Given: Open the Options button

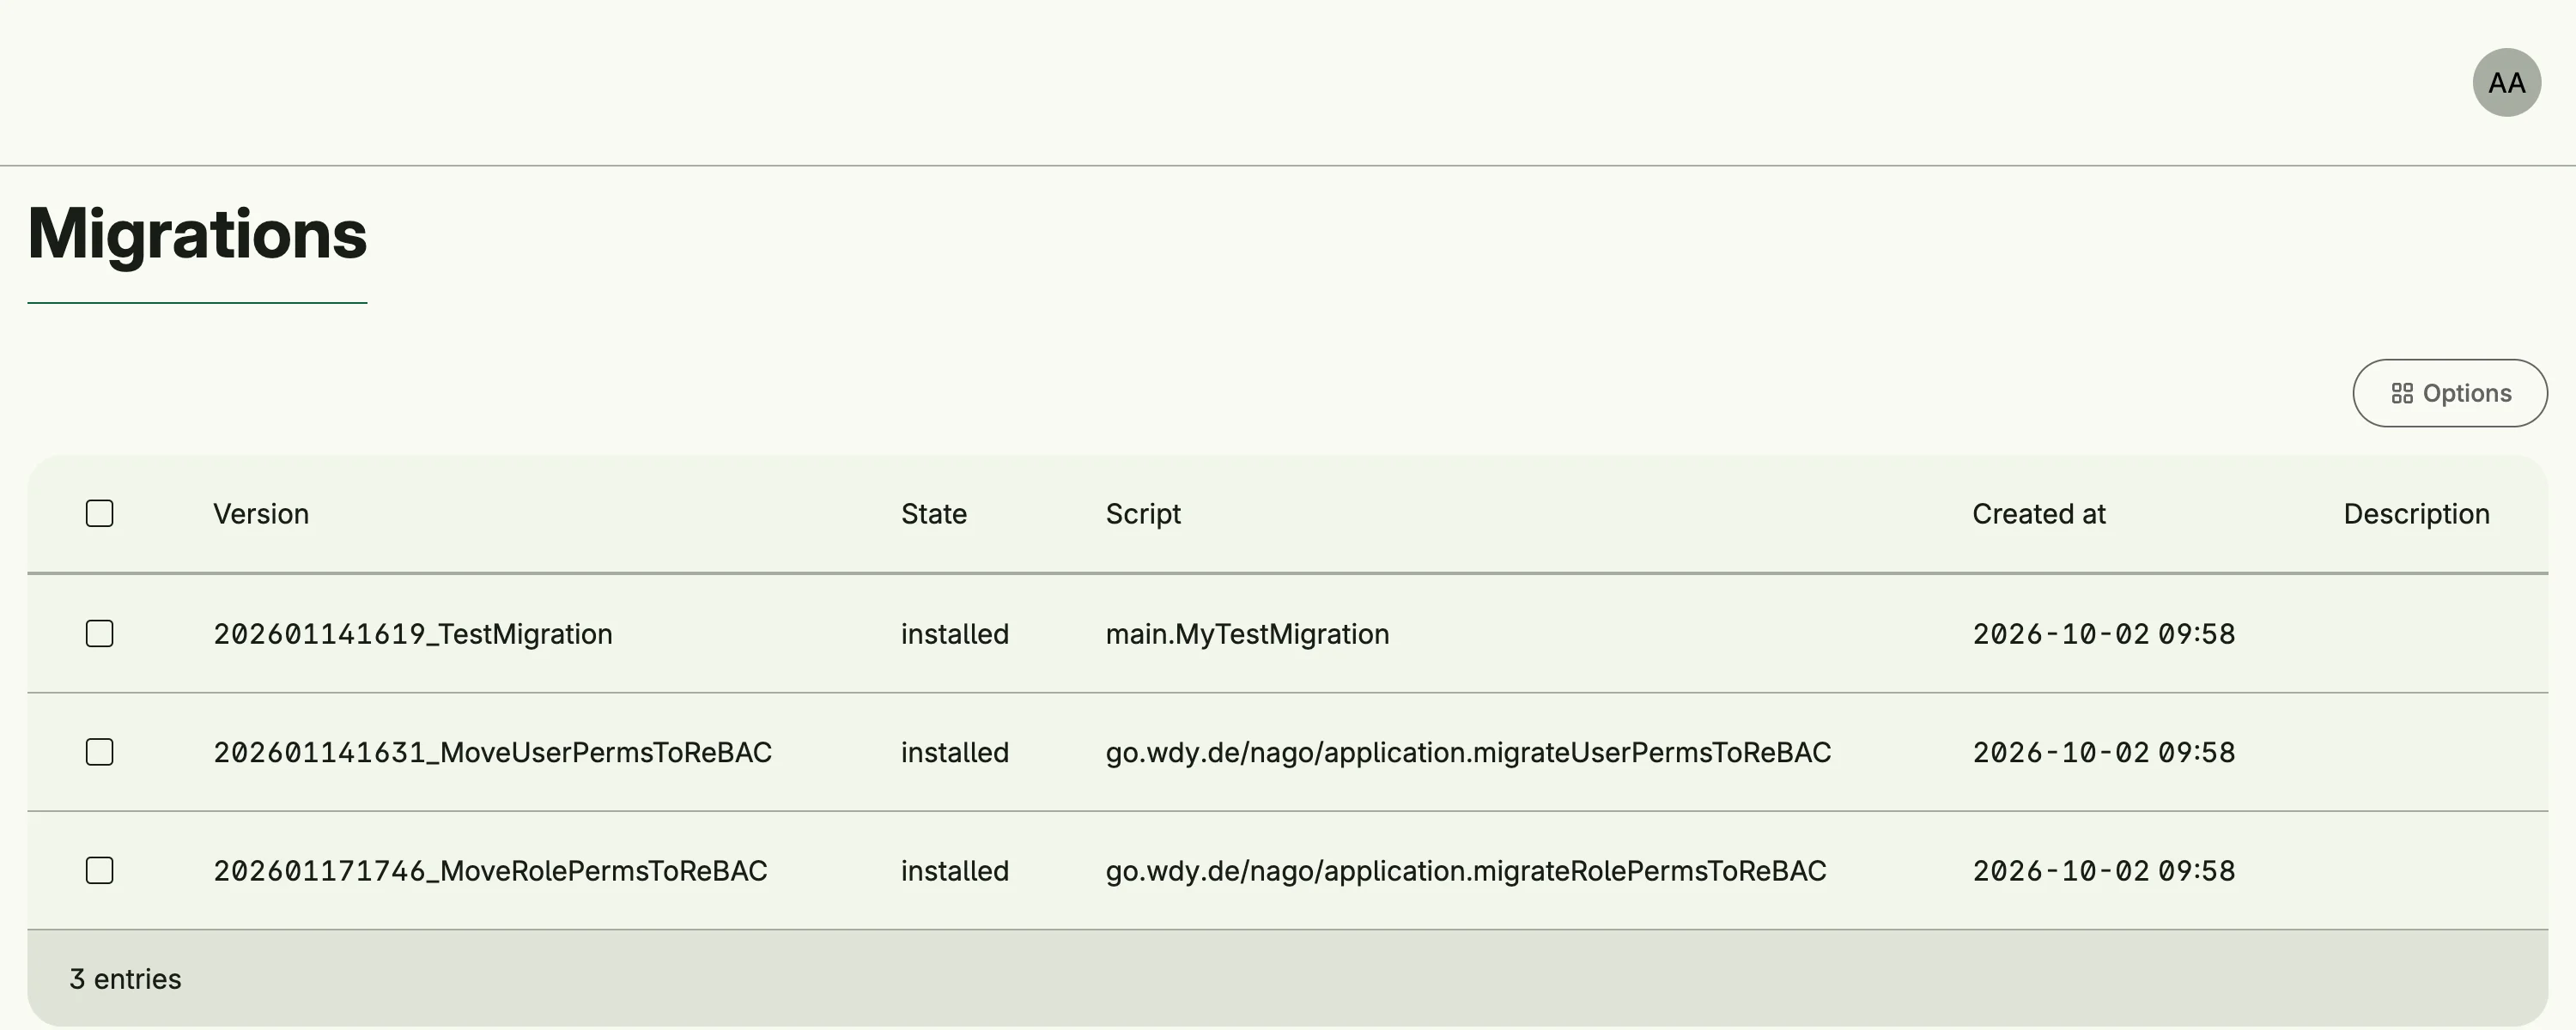Looking at the screenshot, I should pyautogui.click(x=2450, y=393).
